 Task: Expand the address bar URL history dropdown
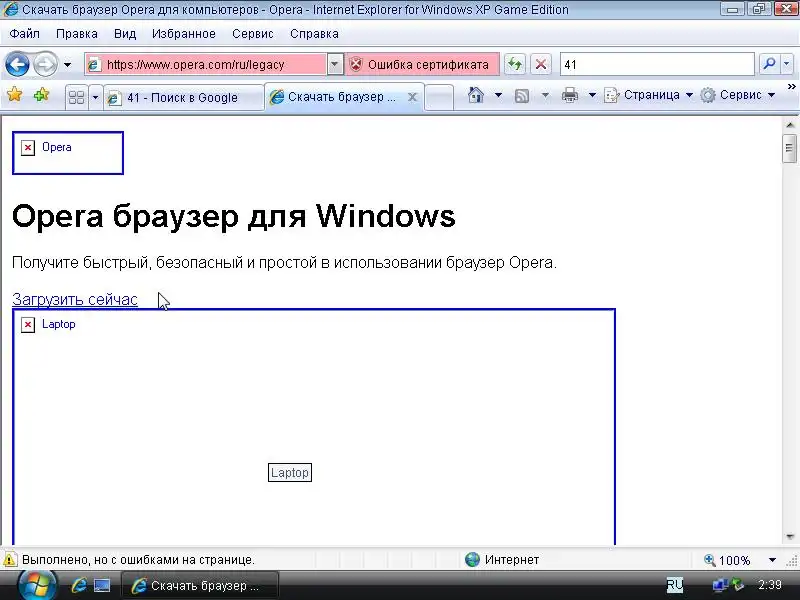tap(335, 65)
